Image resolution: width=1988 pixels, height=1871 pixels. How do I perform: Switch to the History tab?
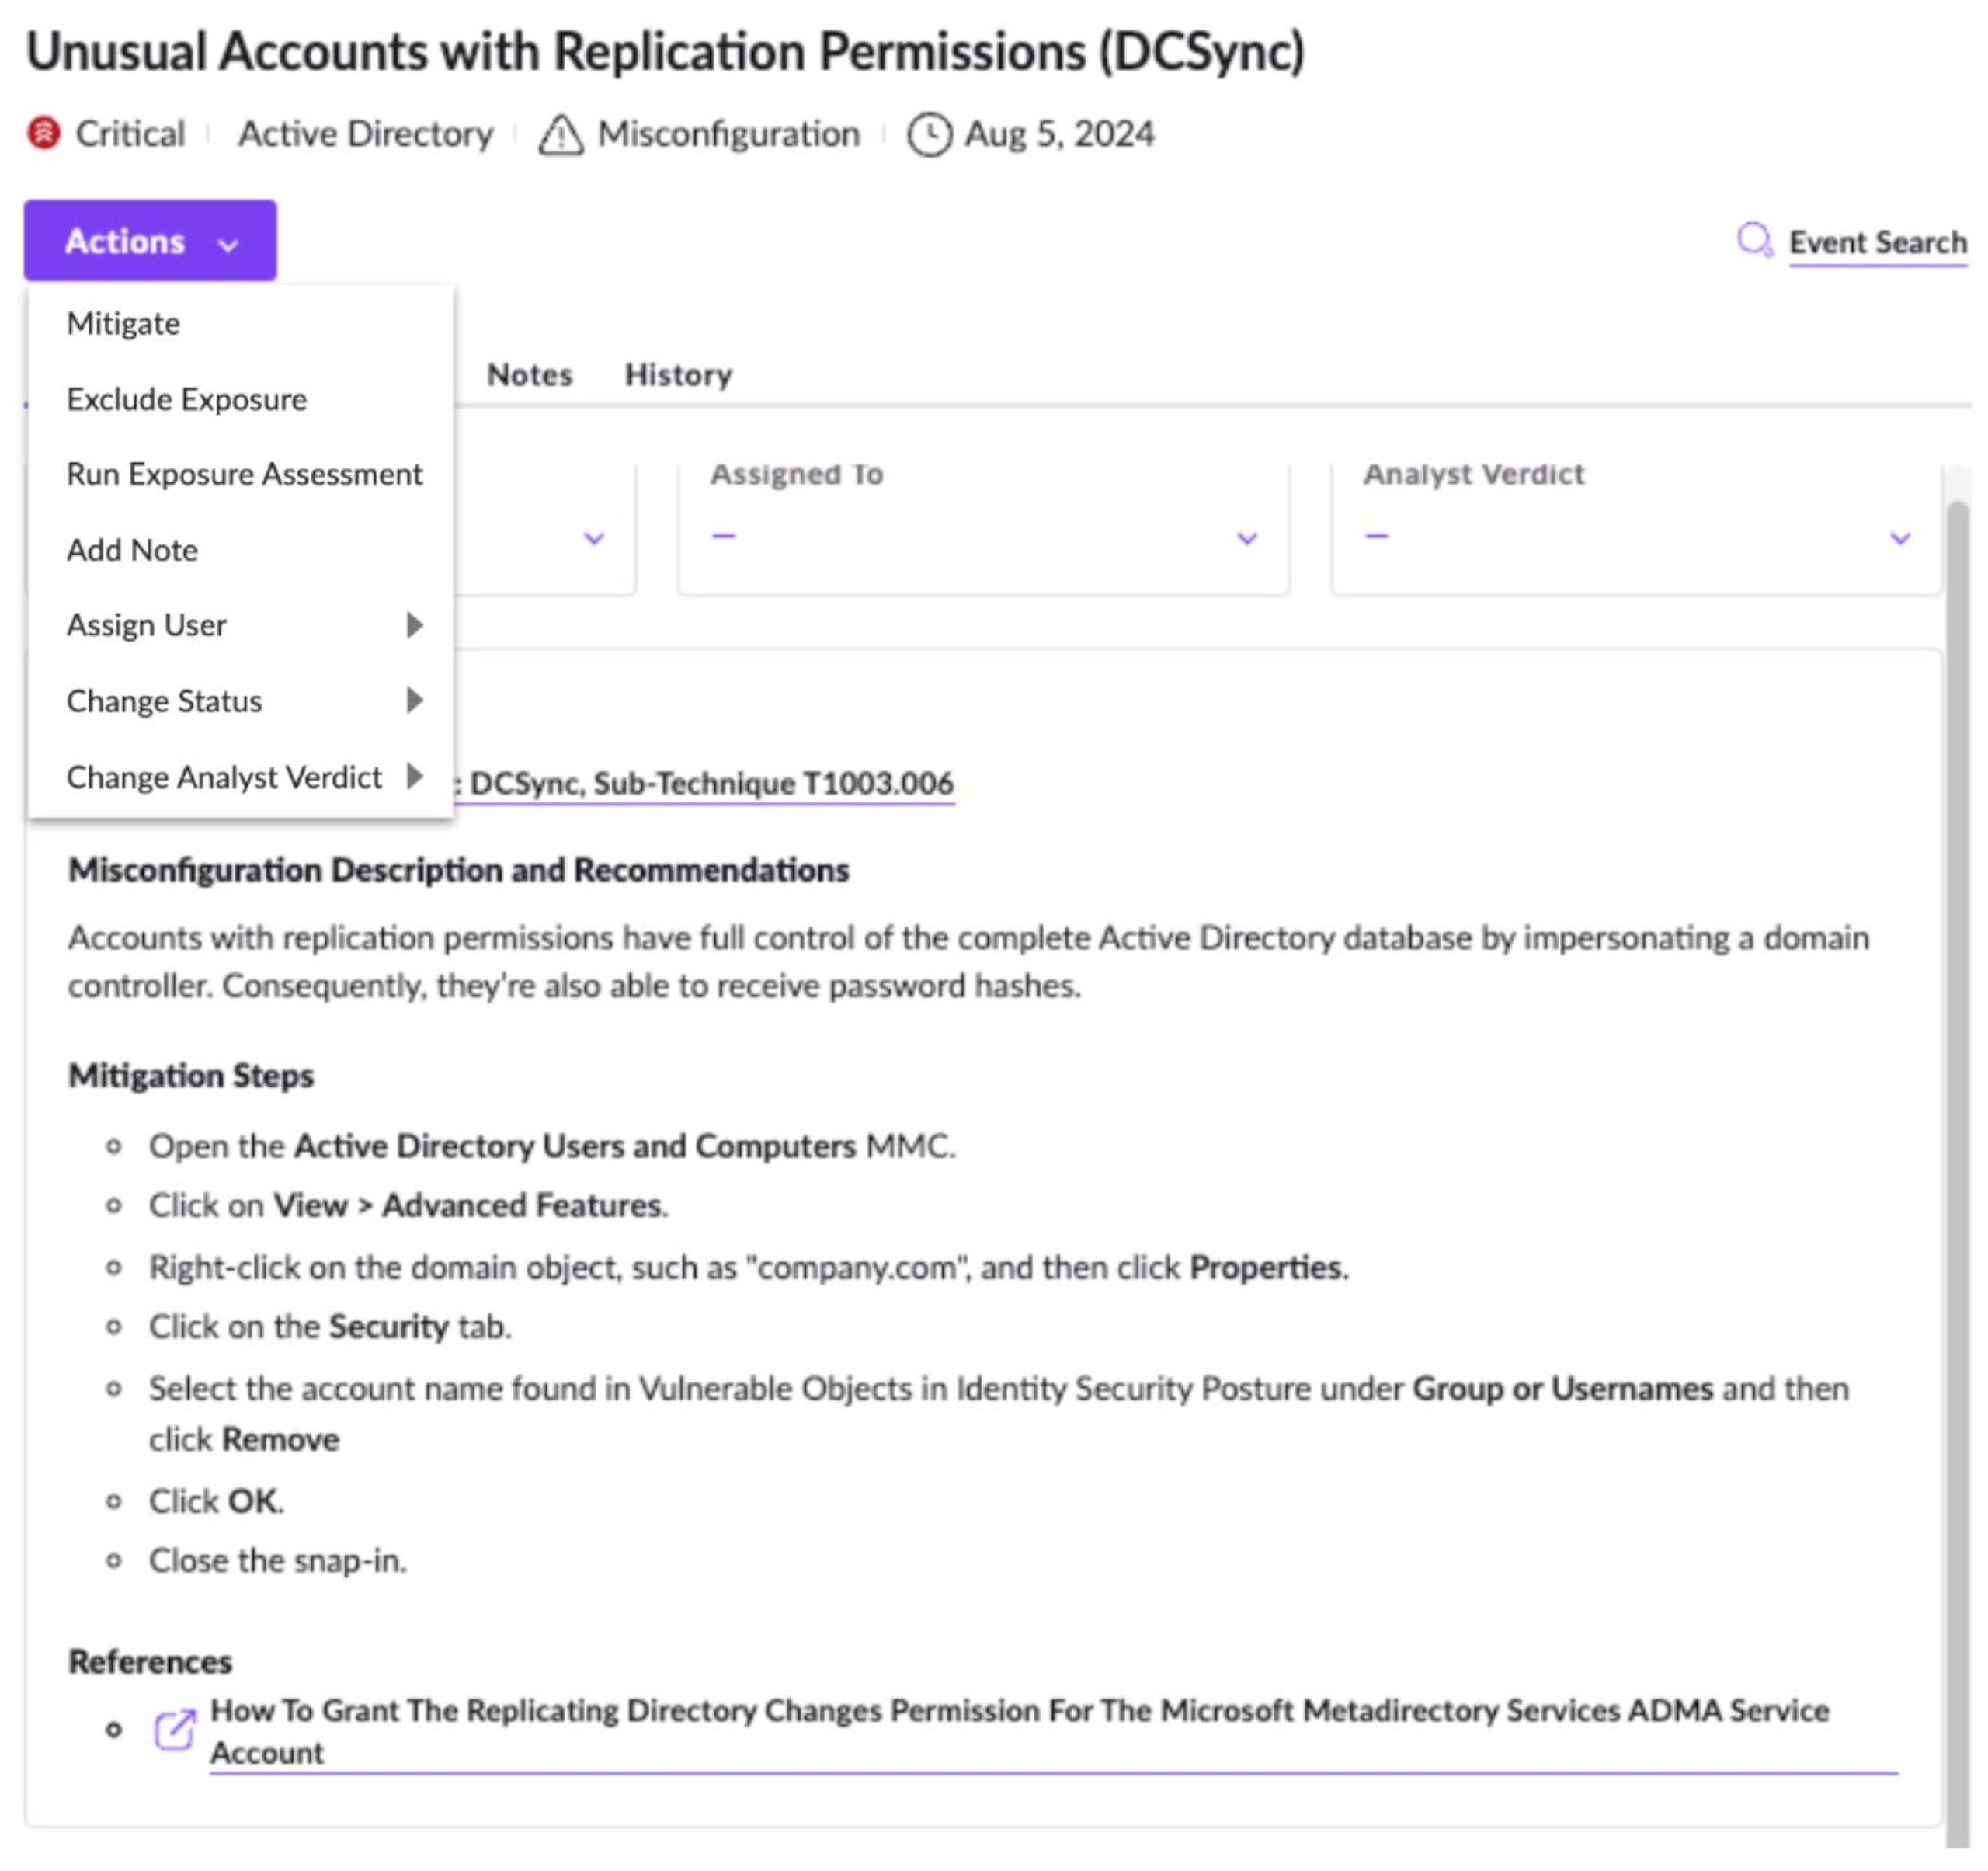click(x=679, y=375)
